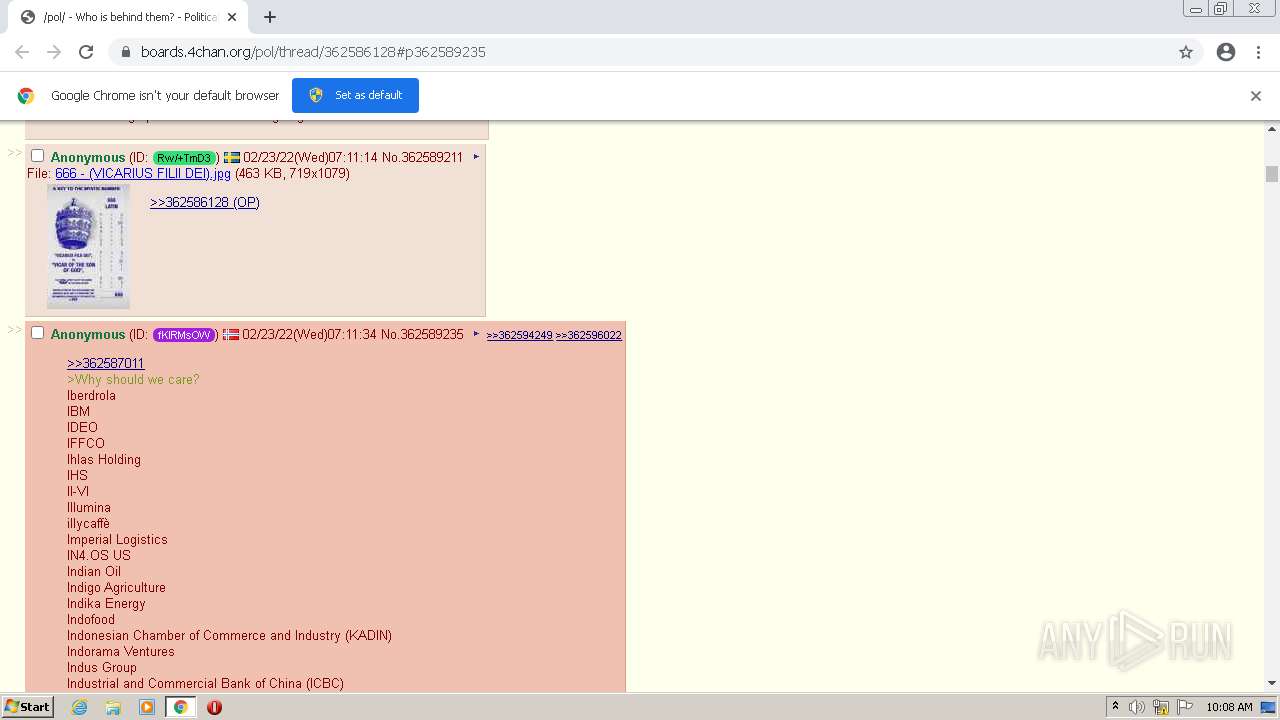Viewport: 1280px width, 720px height.
Task: View site information lock icon
Action: click(x=126, y=52)
